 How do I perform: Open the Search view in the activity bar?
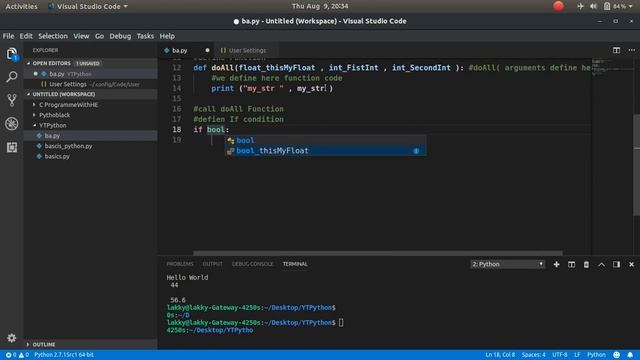click(11, 77)
